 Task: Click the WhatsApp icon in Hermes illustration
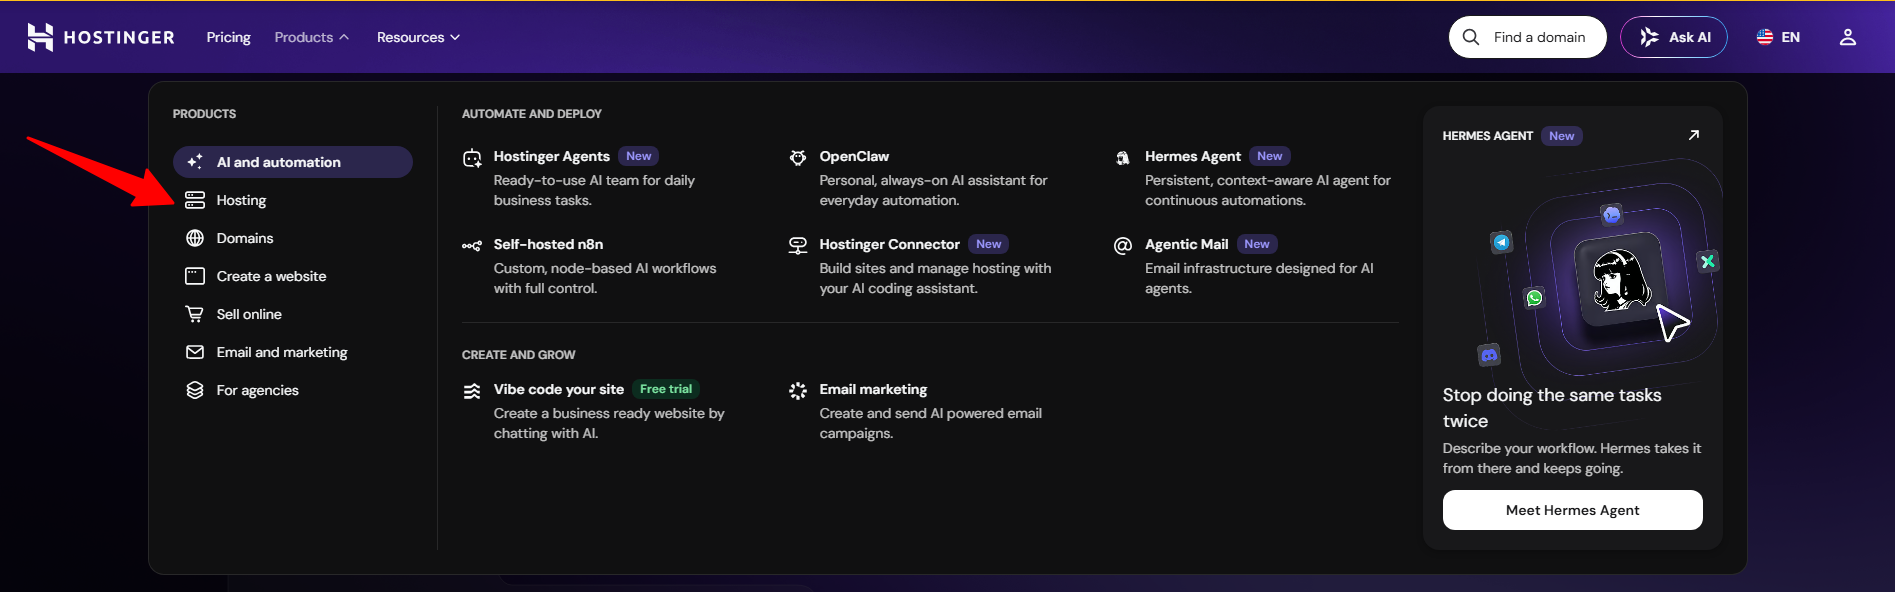pos(1534,298)
